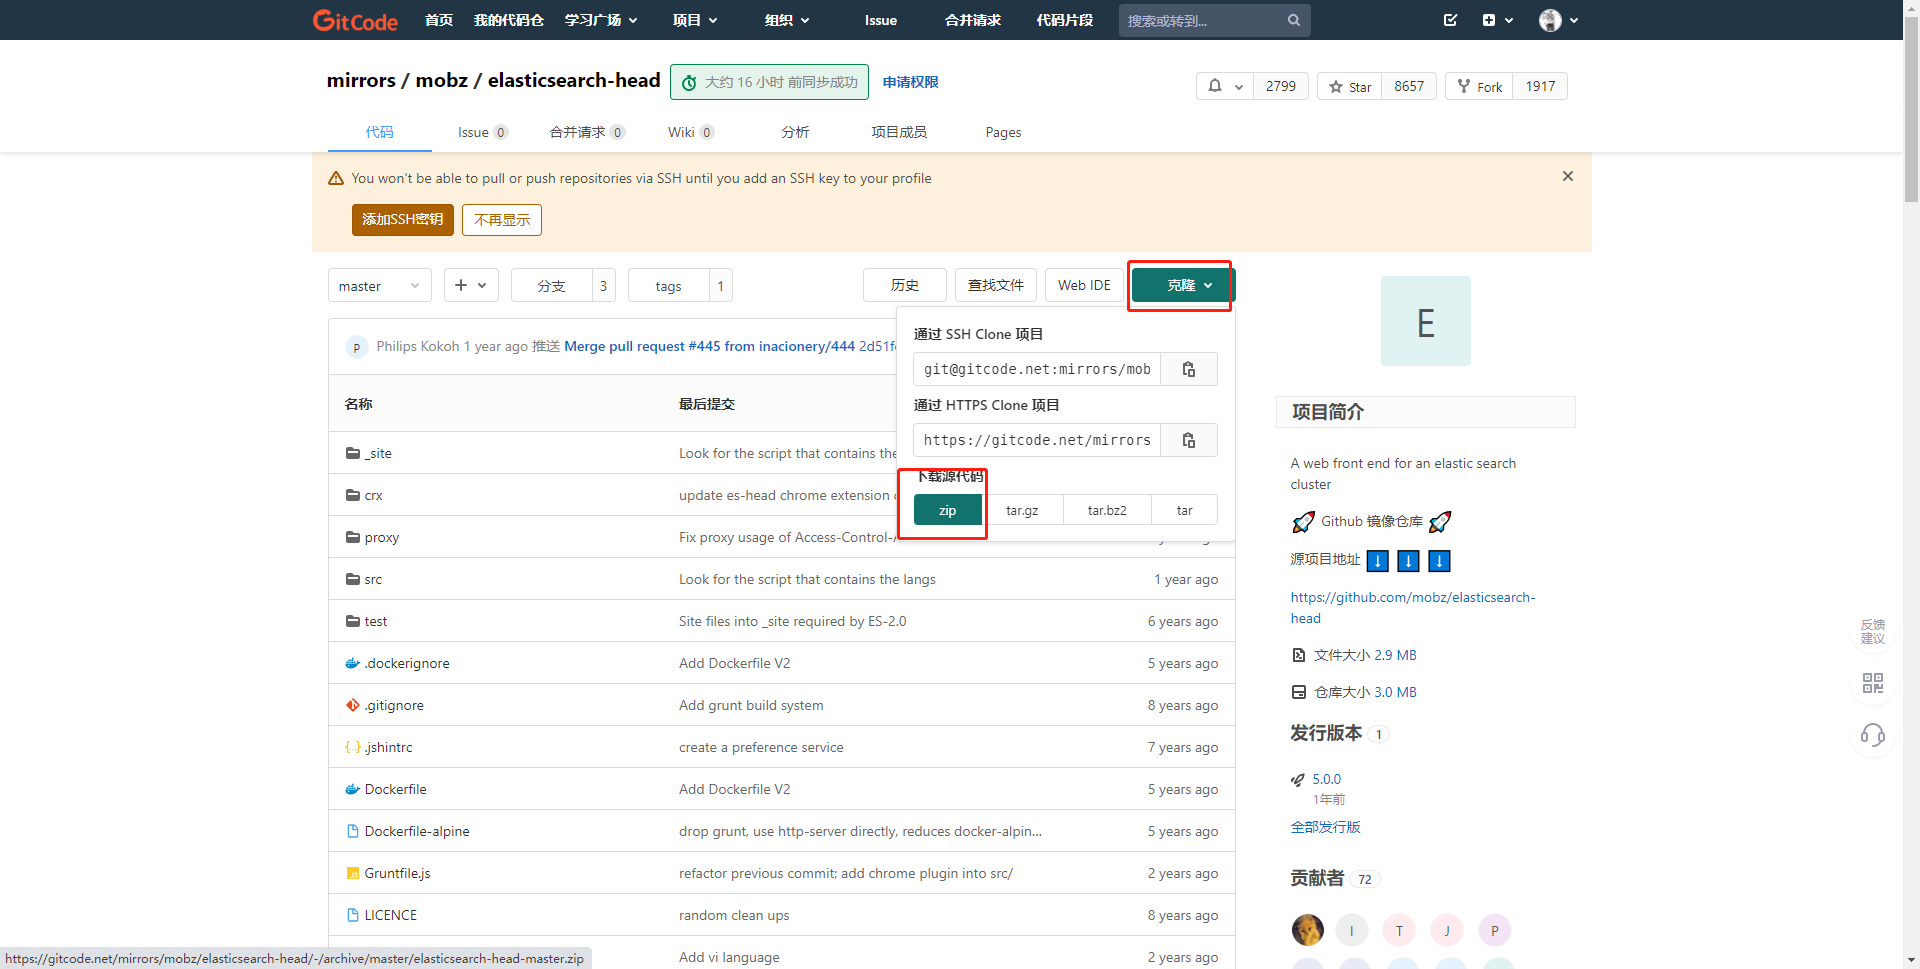Open 历史 commit history
Screen dimensions: 1920x969
tap(905, 285)
